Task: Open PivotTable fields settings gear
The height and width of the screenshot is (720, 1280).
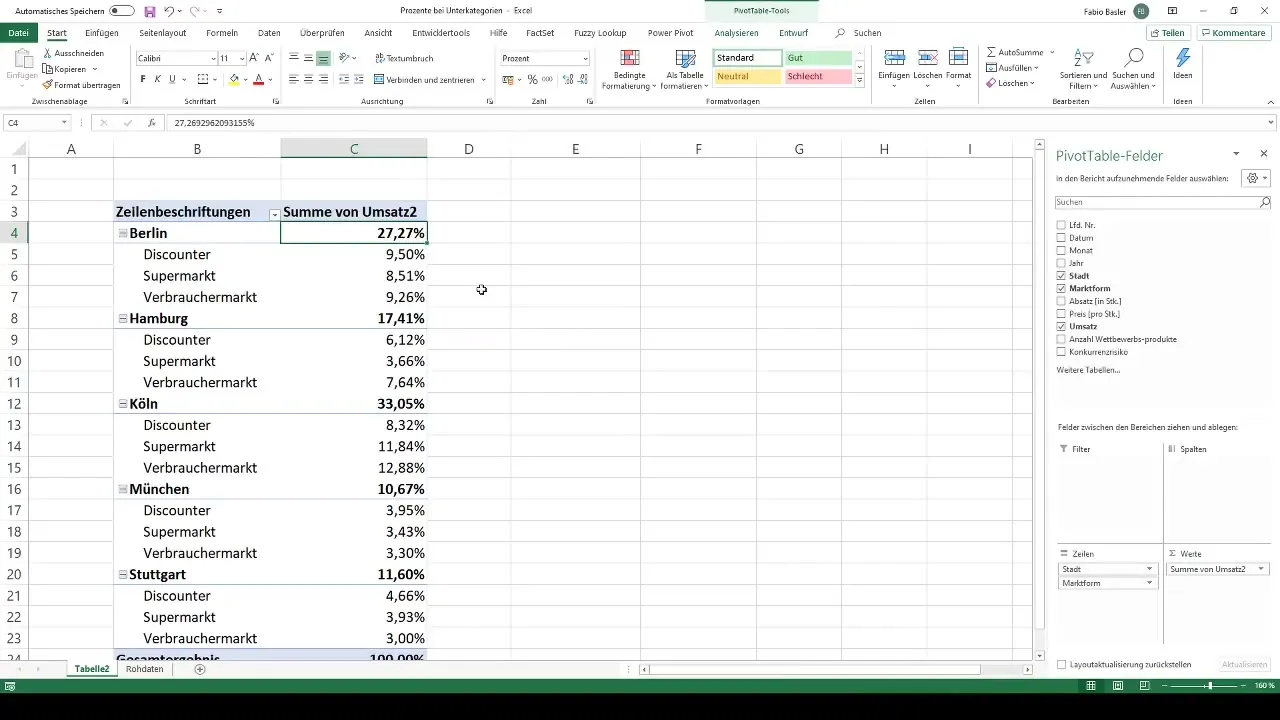Action: coord(1254,178)
